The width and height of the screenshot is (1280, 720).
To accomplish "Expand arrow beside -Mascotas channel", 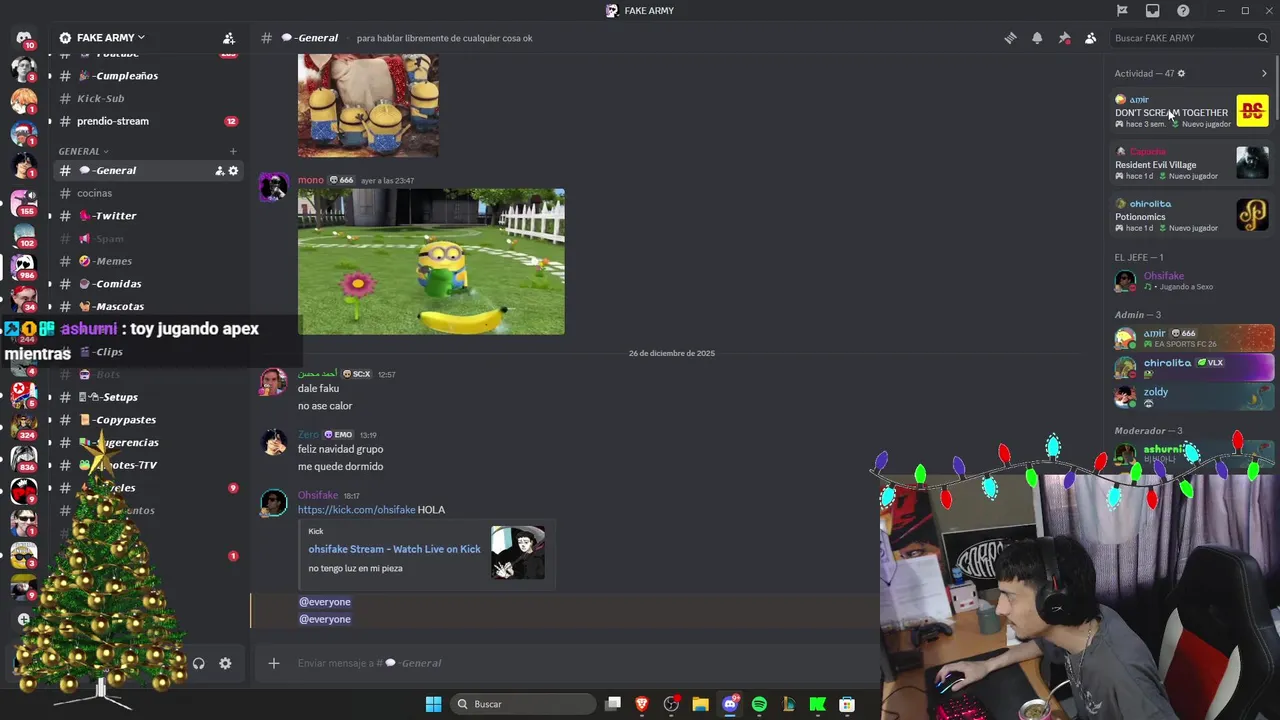I will (50, 306).
